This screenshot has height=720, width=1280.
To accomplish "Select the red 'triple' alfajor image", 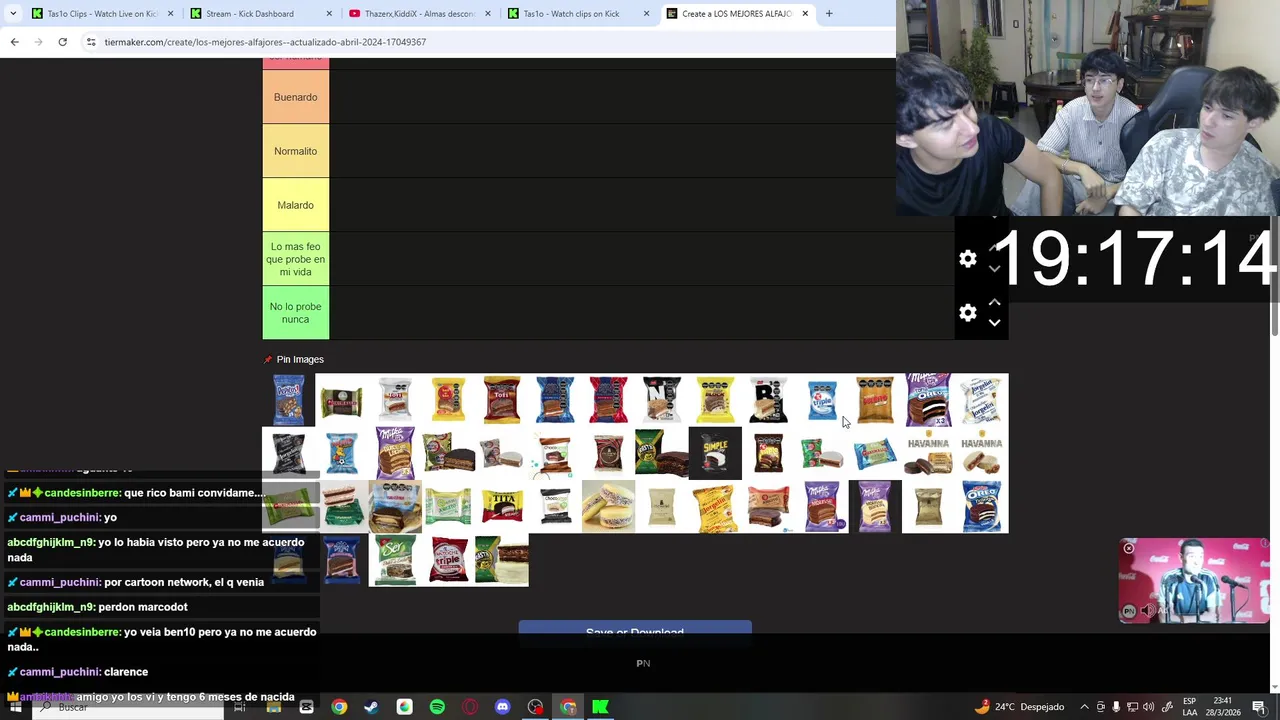I will point(448,560).
